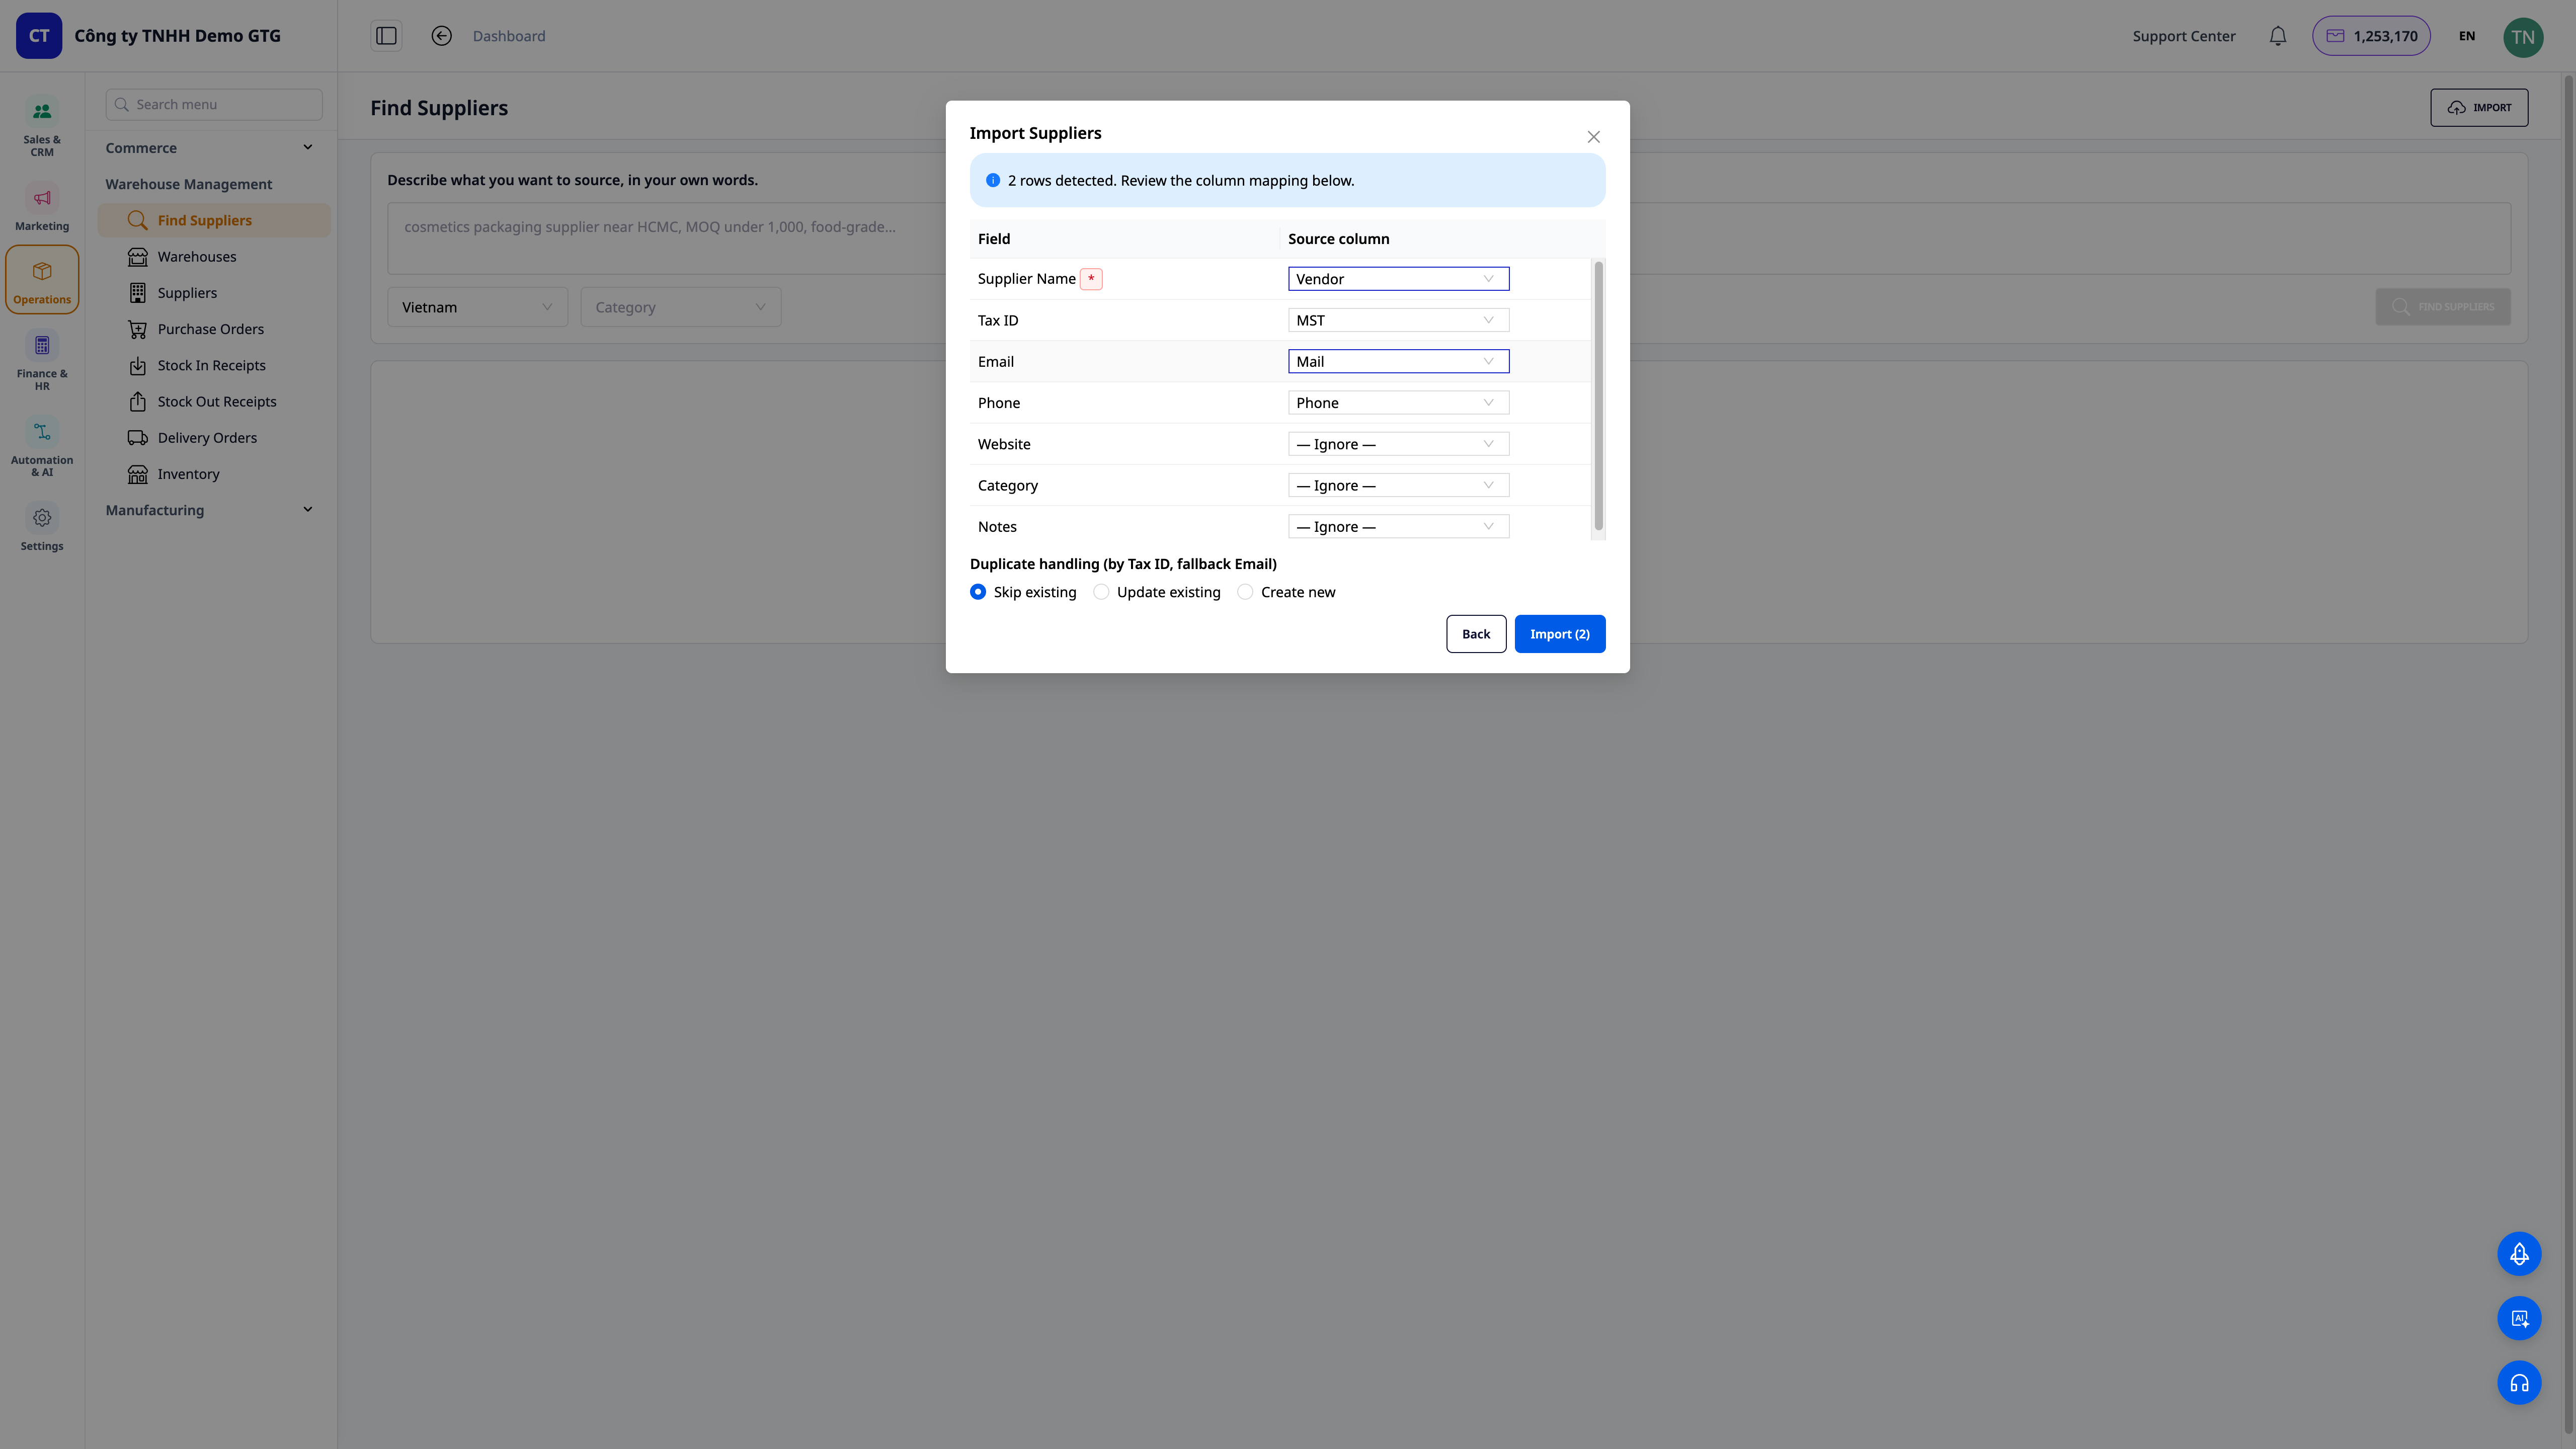Click the Find Suppliers search button

point(2442,307)
